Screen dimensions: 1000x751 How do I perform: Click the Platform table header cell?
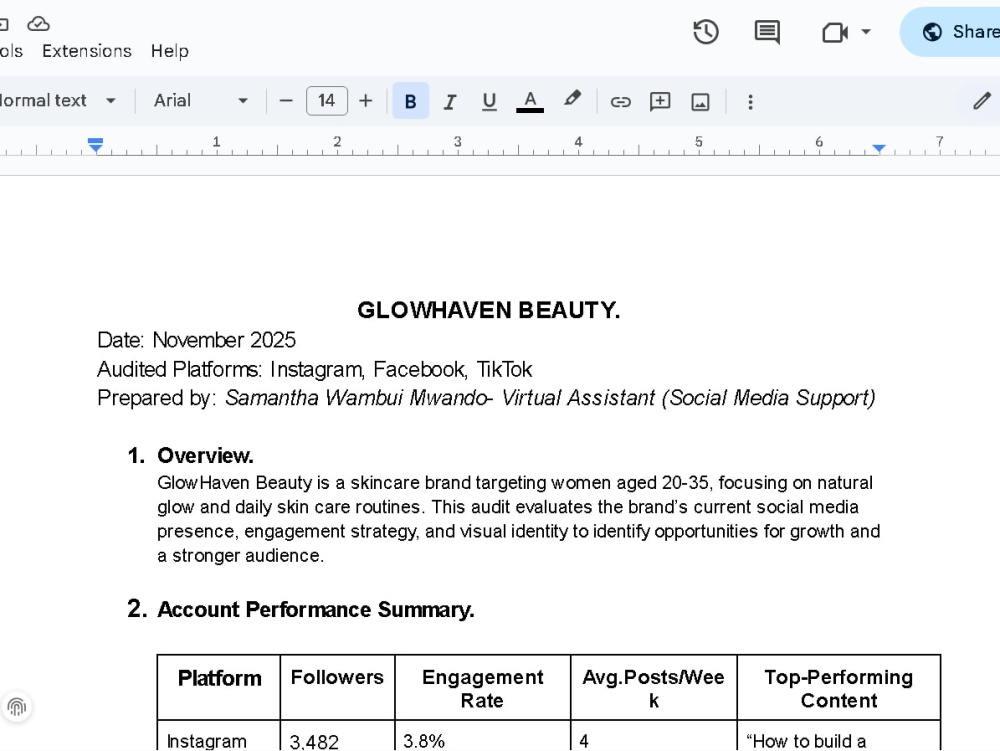tap(219, 687)
